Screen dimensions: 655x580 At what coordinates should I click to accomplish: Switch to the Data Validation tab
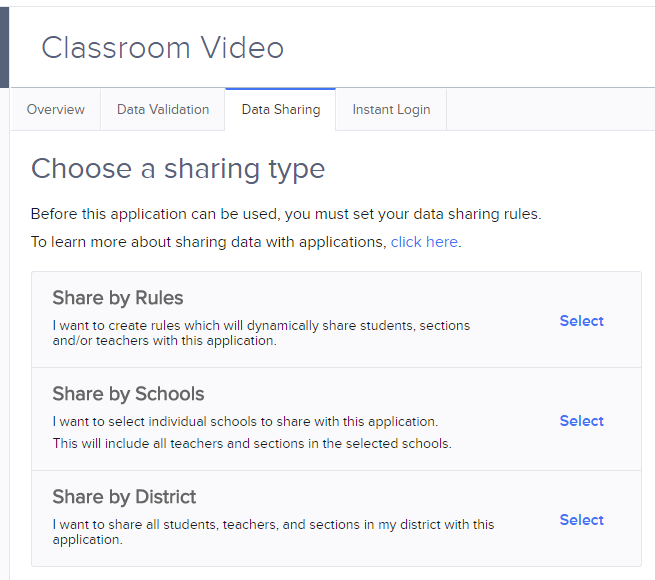tap(163, 110)
